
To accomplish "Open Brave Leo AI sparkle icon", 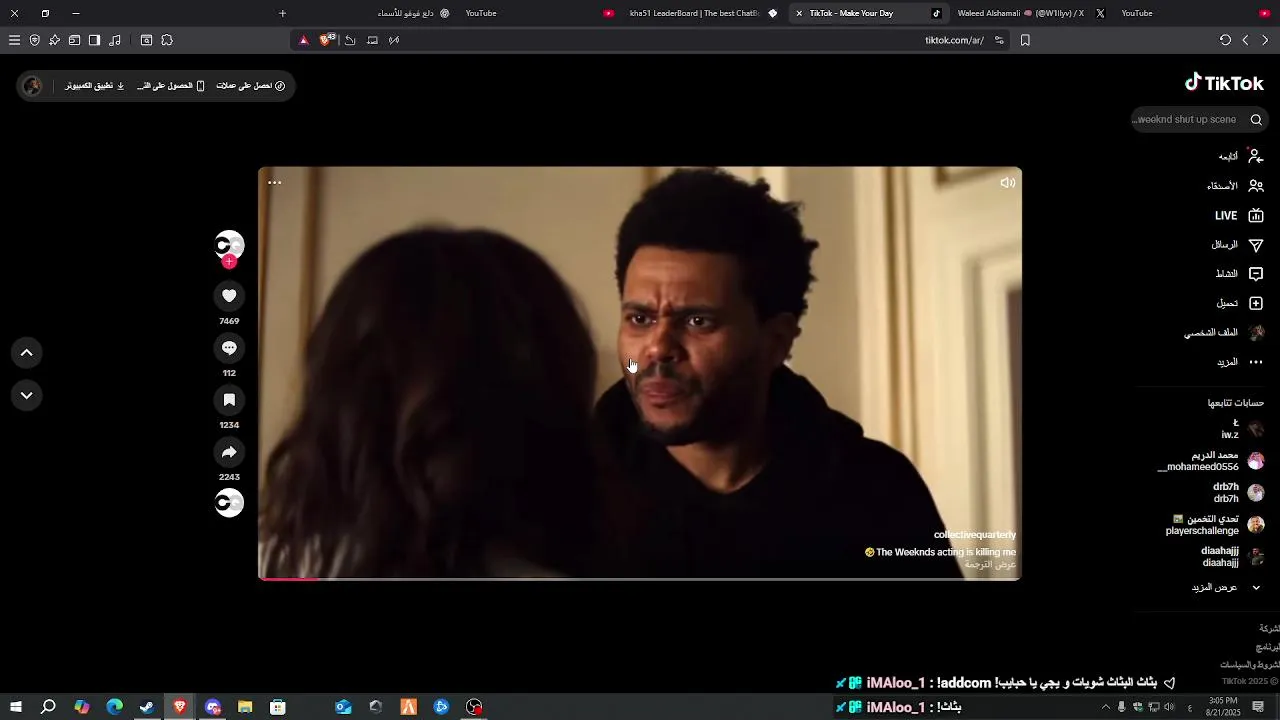I will tap(54, 40).
